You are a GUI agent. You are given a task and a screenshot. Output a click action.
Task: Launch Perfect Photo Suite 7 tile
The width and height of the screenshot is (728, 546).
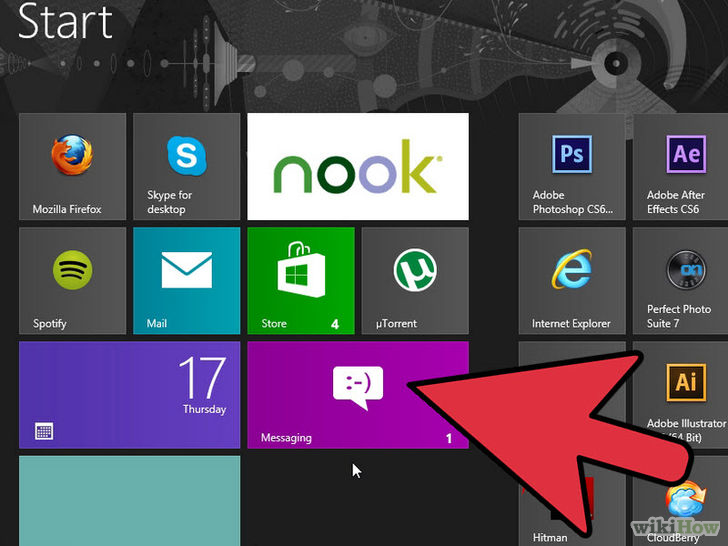(x=680, y=280)
